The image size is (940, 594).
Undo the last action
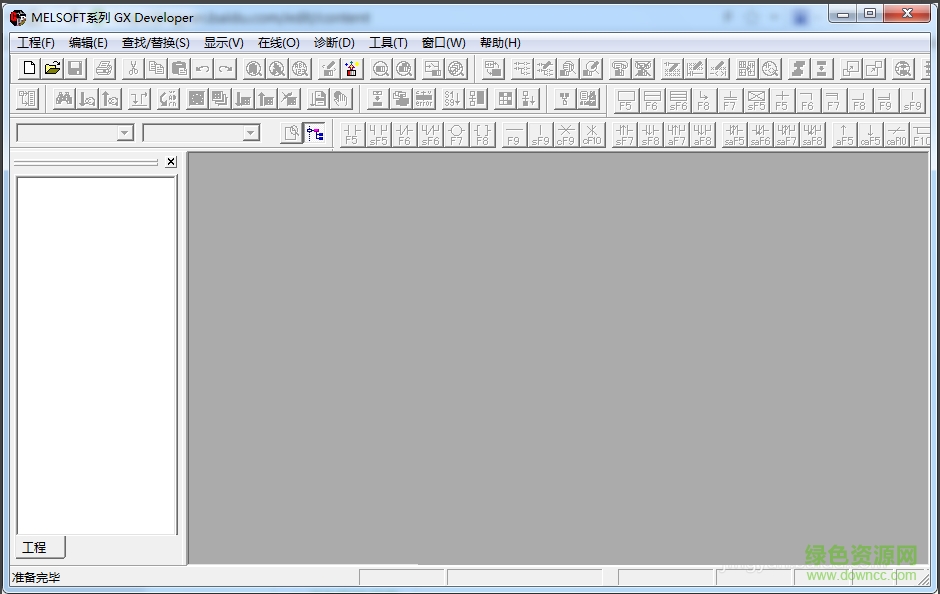click(203, 68)
